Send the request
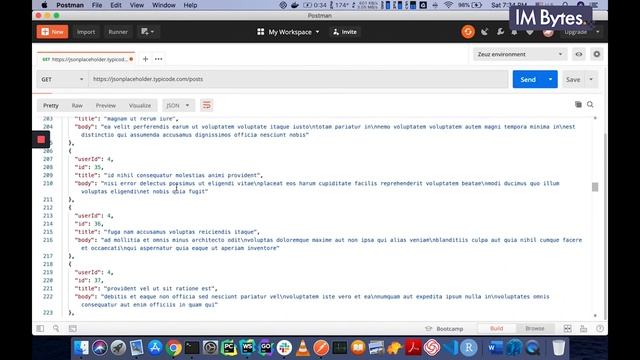The image size is (640, 360). pos(528,80)
